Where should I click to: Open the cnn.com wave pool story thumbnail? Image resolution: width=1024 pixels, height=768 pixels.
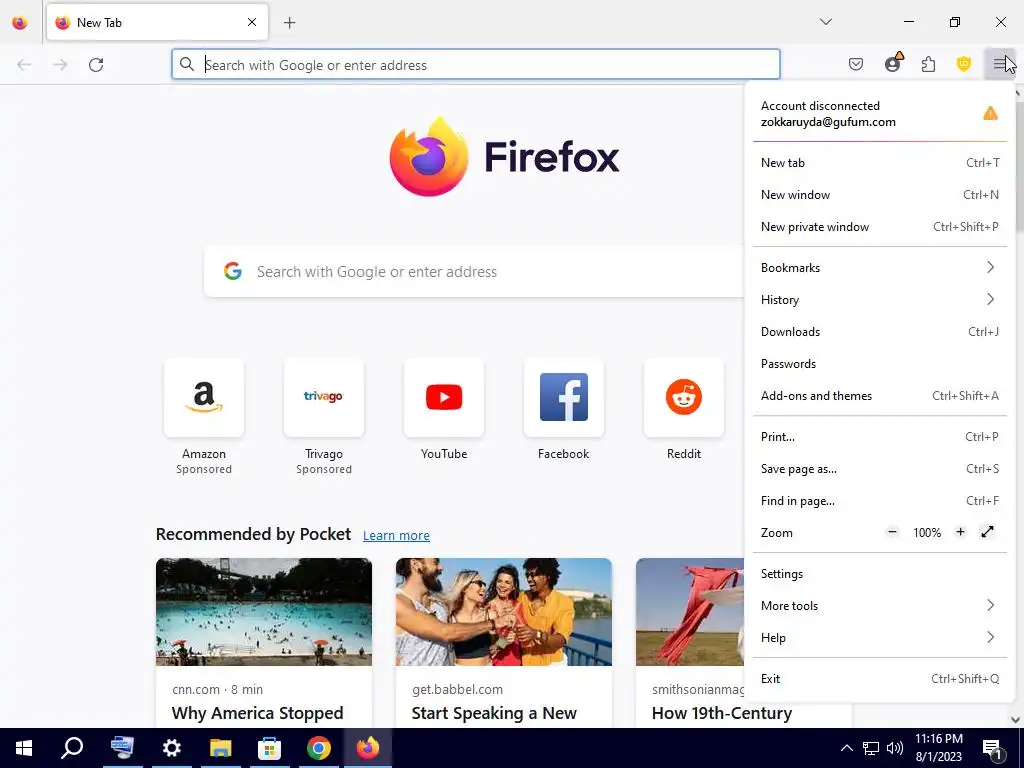(x=264, y=612)
